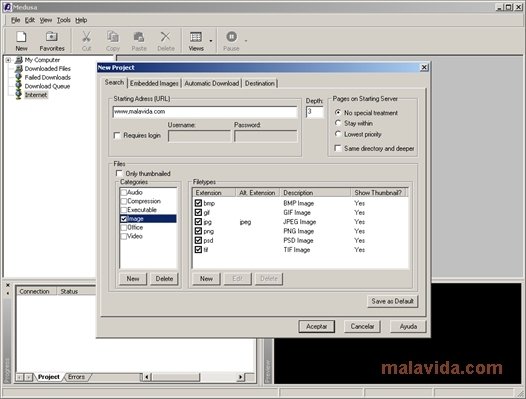526x399 pixels.
Task: Select the Stay within radio option
Action: pos(338,123)
